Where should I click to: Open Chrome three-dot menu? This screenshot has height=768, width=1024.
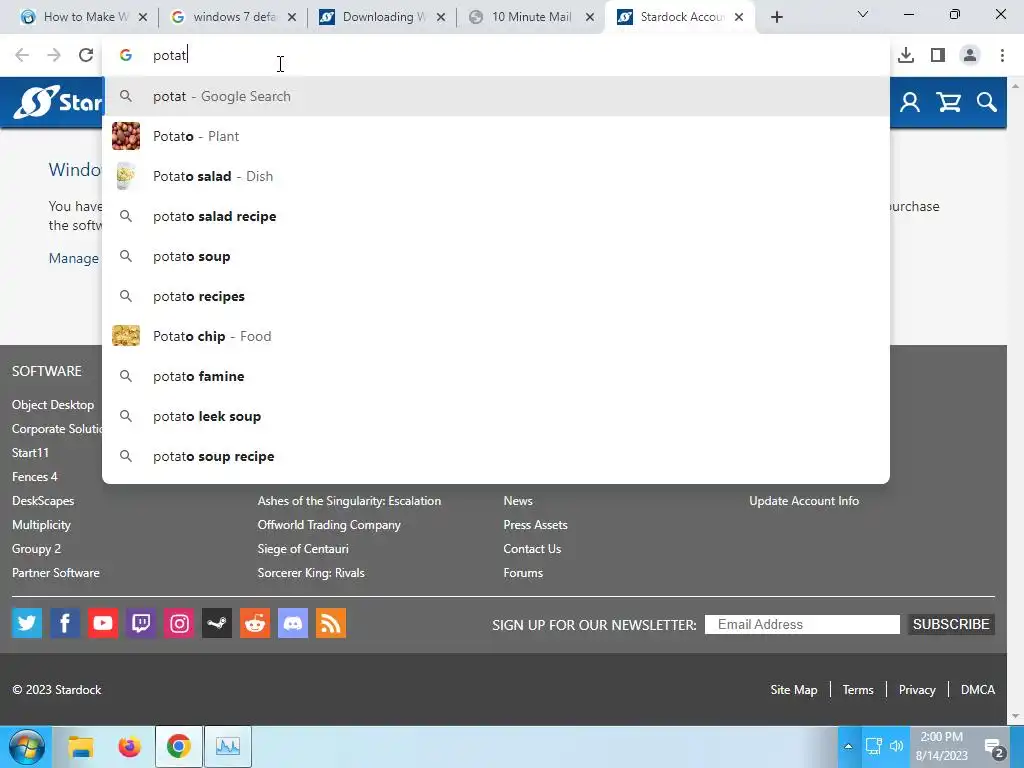[1002, 55]
